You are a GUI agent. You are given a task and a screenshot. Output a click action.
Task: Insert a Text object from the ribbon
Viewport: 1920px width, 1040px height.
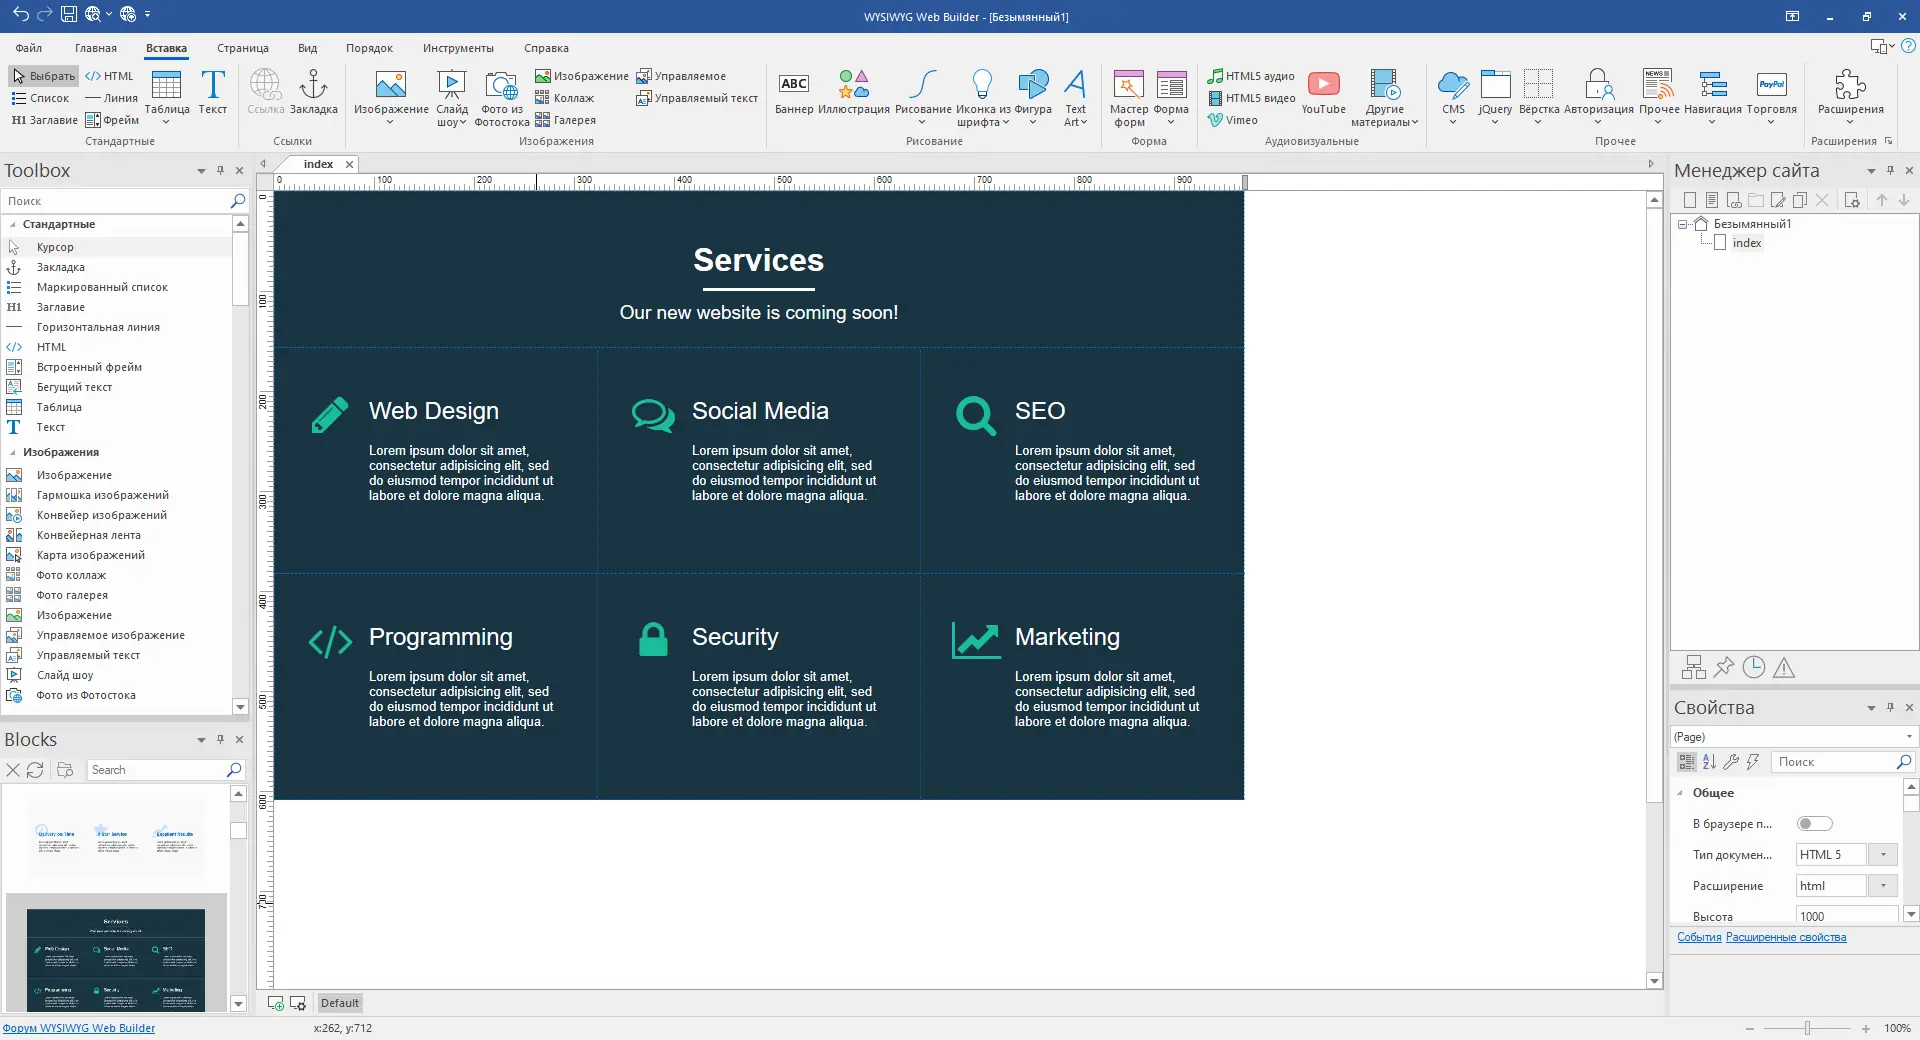pos(213,92)
